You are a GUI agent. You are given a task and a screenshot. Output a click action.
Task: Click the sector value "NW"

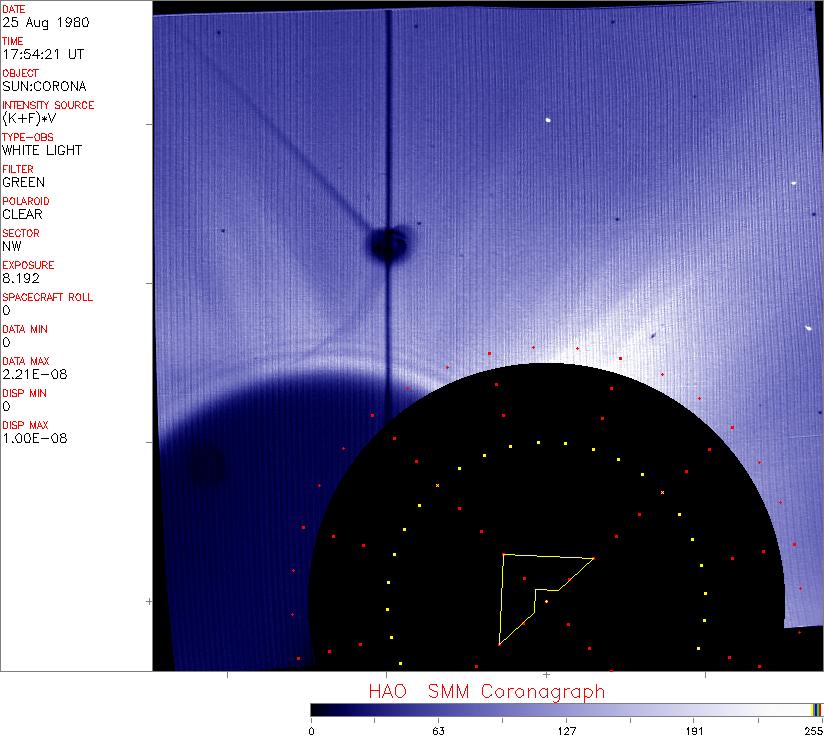pyautogui.click(x=12, y=246)
